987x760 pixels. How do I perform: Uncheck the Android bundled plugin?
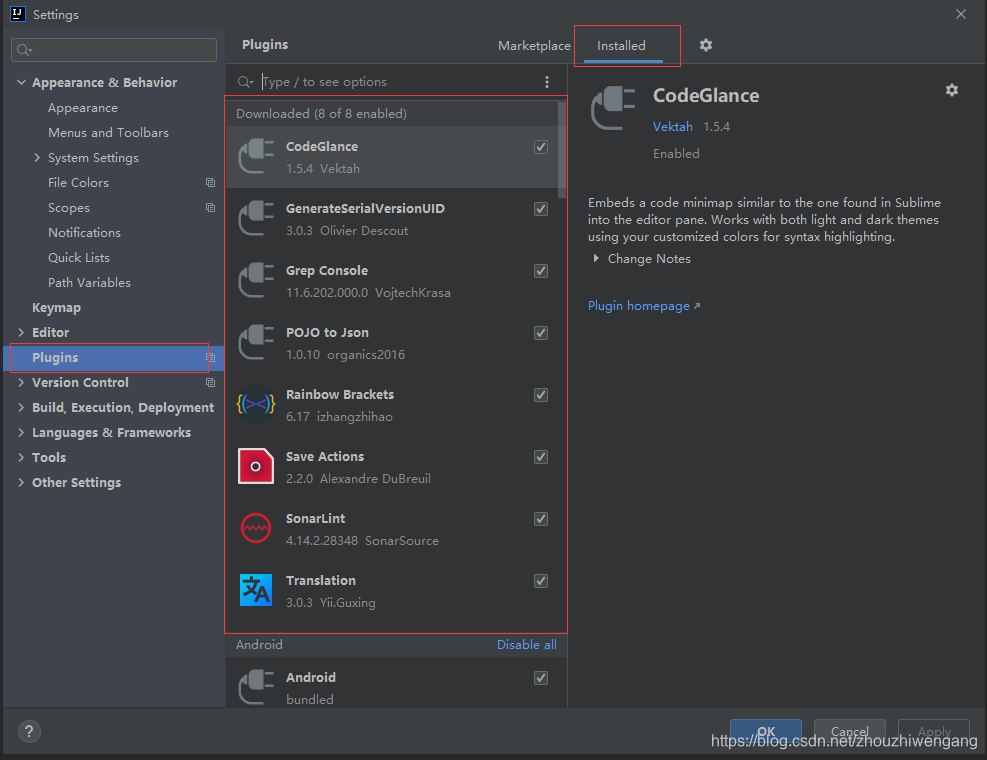coord(541,678)
